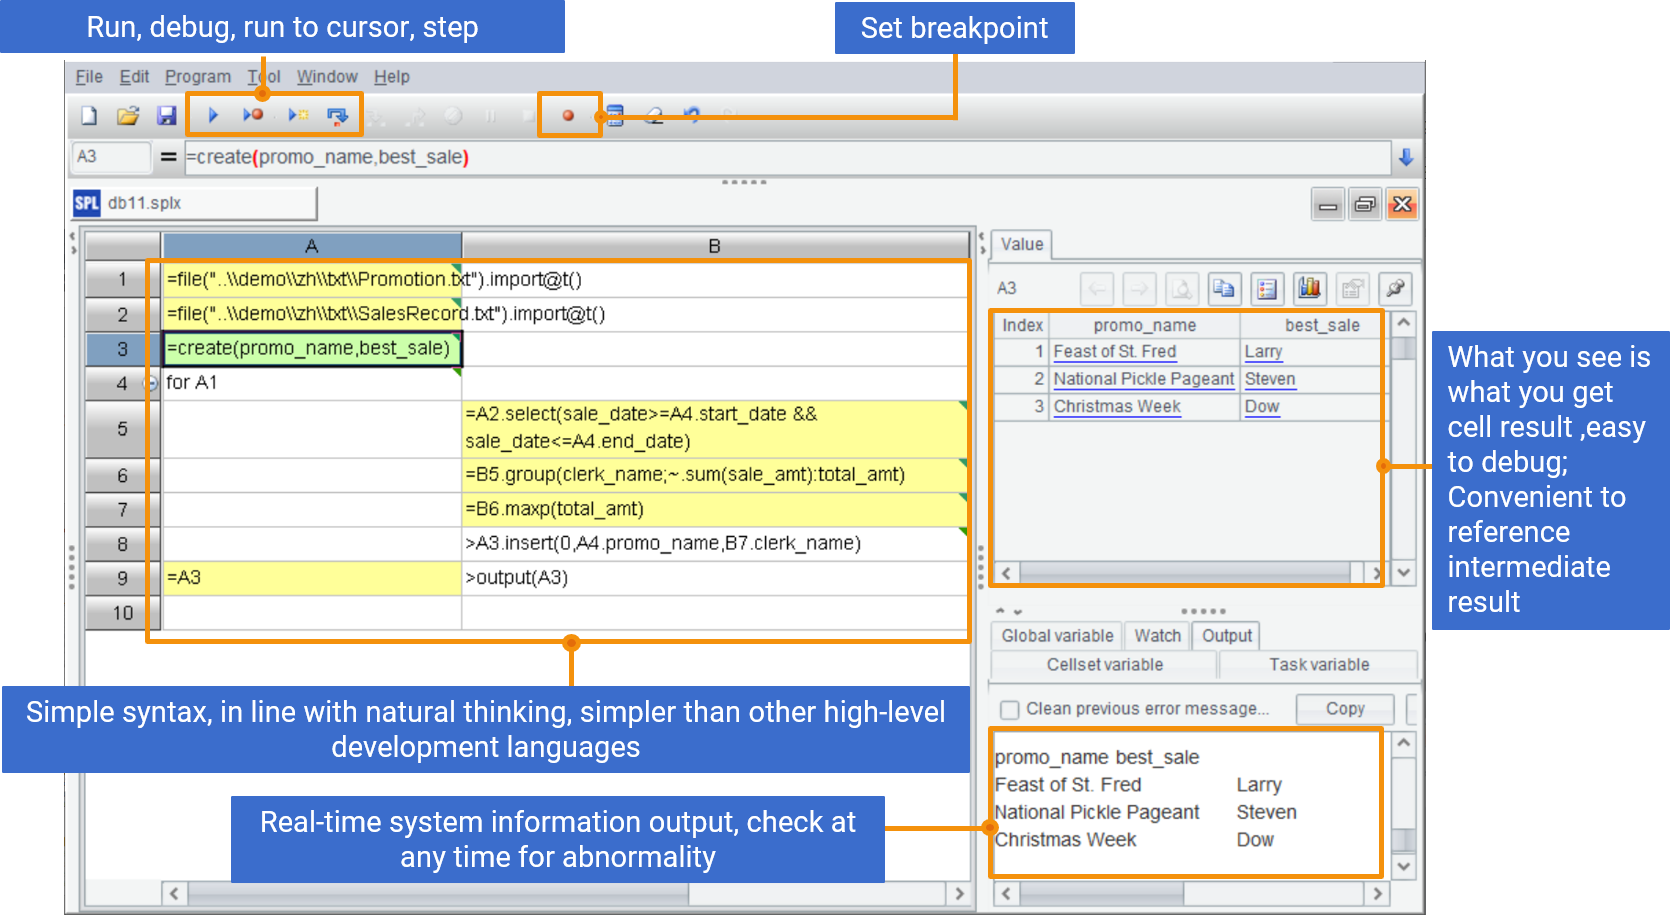This screenshot has width=1677, height=915.
Task: Expand the formula bar with blue arrow
Action: (1406, 157)
